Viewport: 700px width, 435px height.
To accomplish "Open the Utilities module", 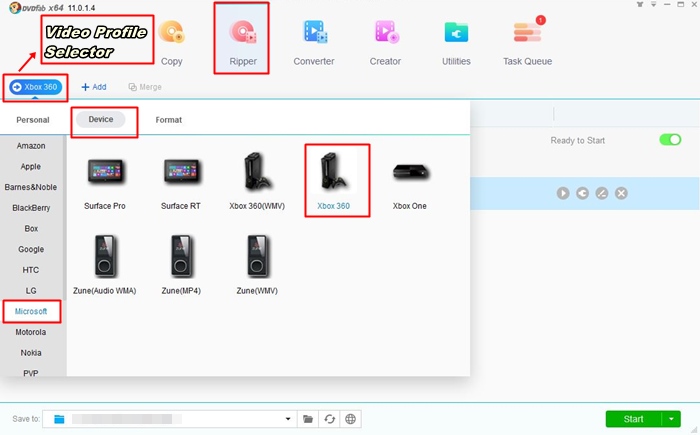I will 456,42.
